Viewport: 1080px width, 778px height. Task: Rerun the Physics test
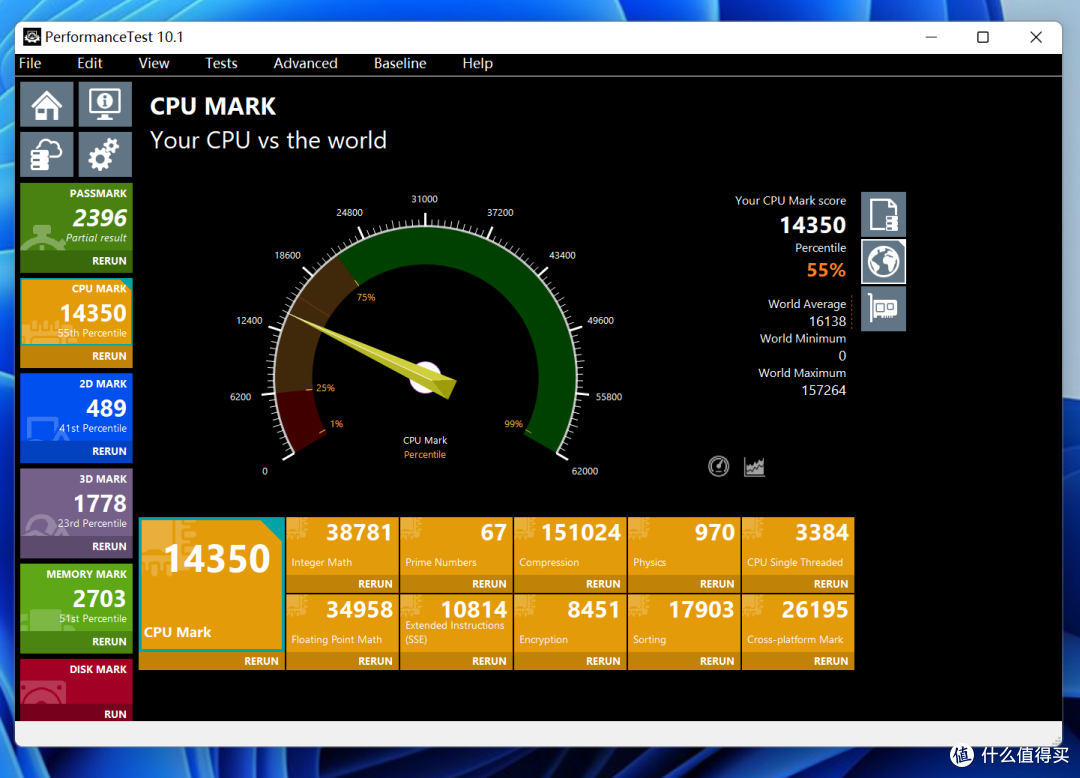click(x=717, y=584)
